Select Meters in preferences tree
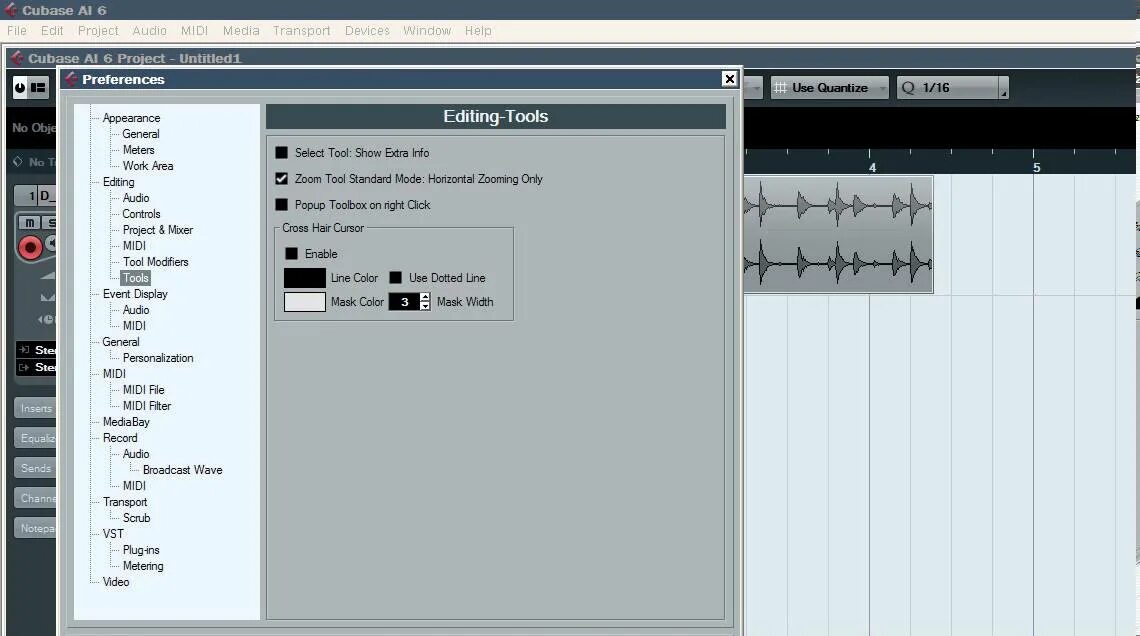 (x=138, y=150)
